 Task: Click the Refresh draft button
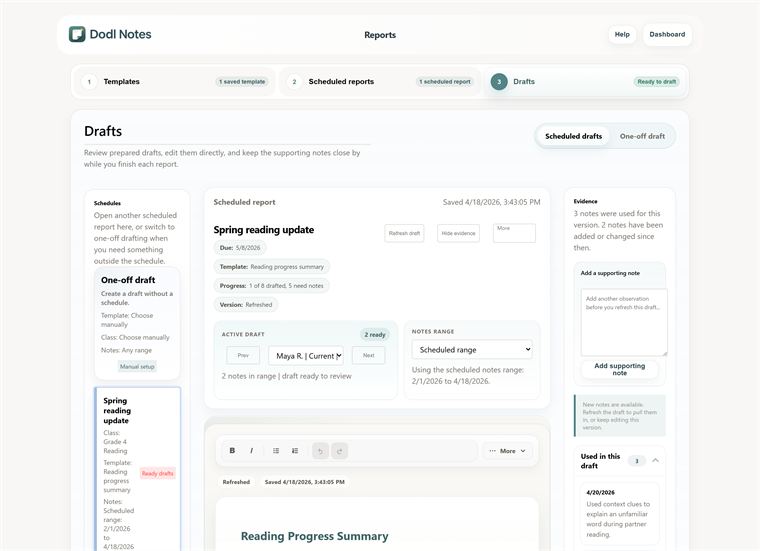tap(404, 233)
